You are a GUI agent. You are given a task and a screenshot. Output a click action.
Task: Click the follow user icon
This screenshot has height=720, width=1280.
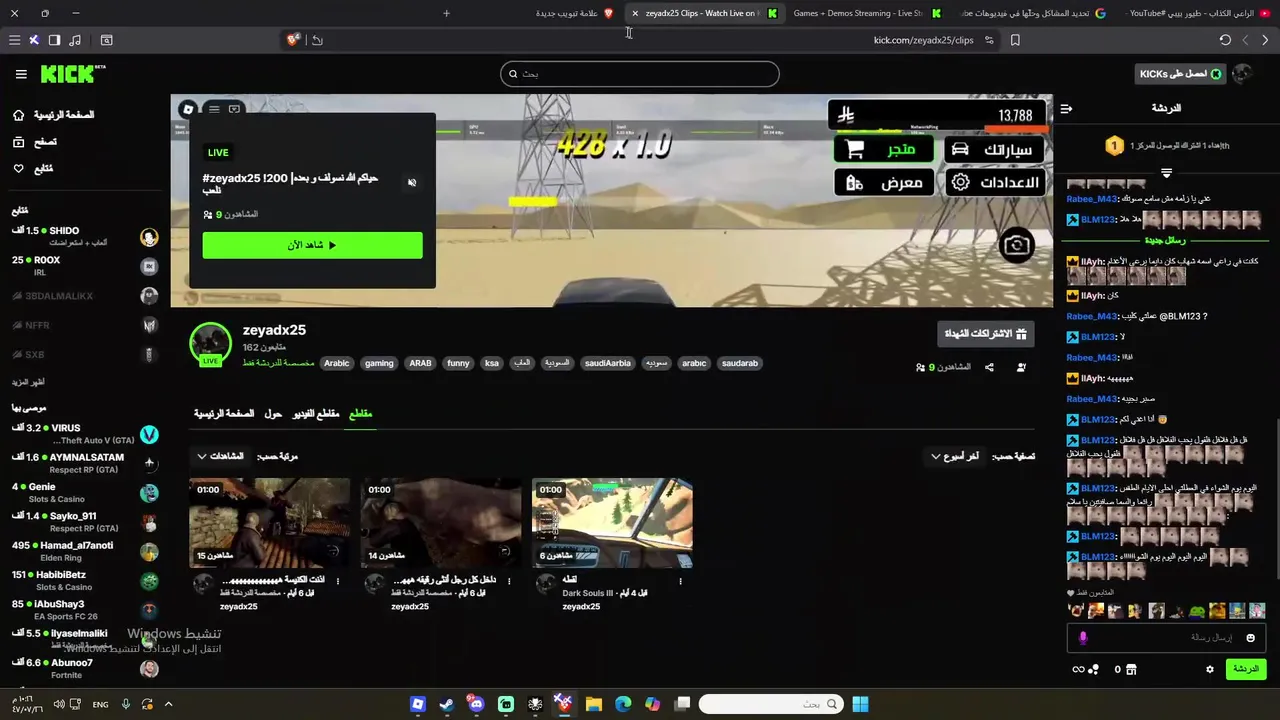coord(1021,367)
